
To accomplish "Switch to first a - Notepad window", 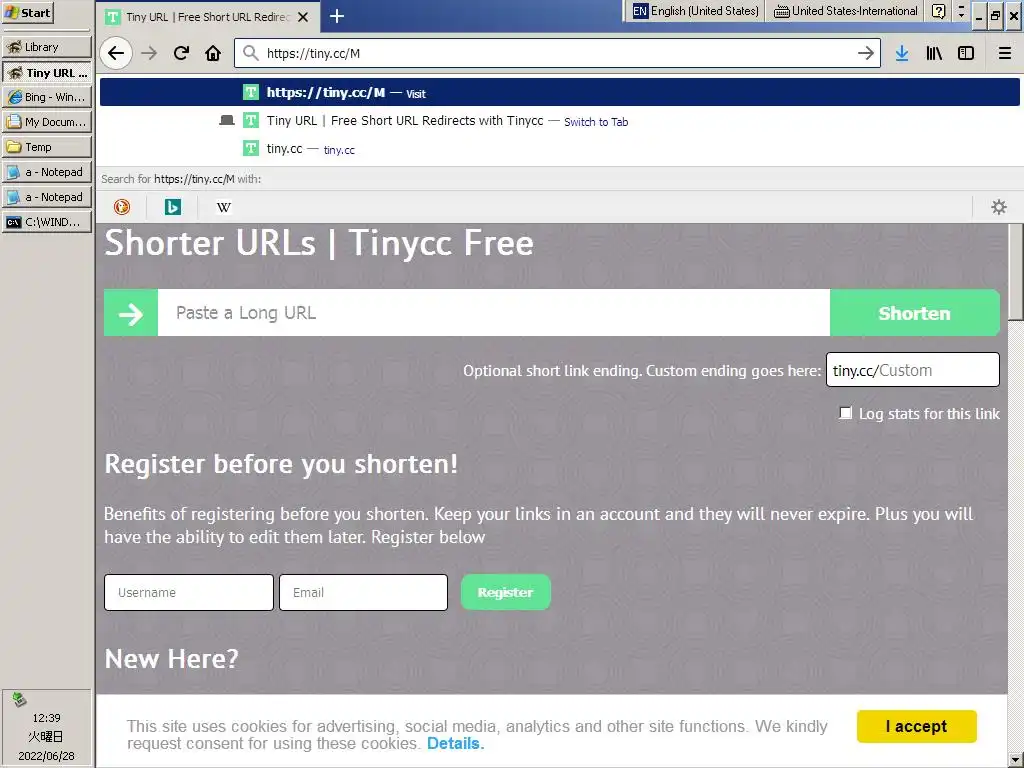I will (x=47, y=172).
